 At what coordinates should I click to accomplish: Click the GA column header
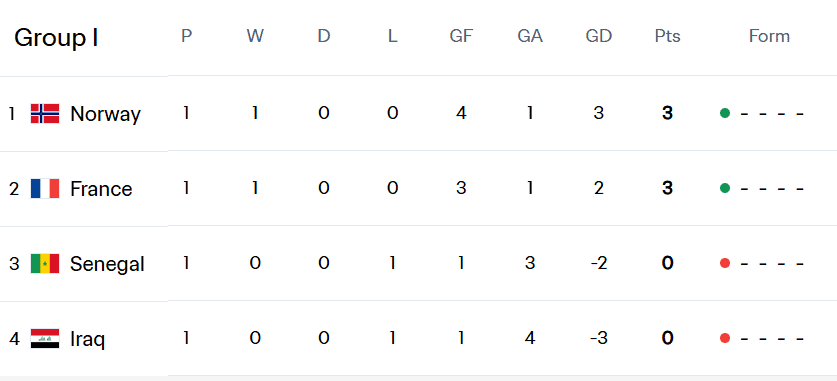click(530, 36)
